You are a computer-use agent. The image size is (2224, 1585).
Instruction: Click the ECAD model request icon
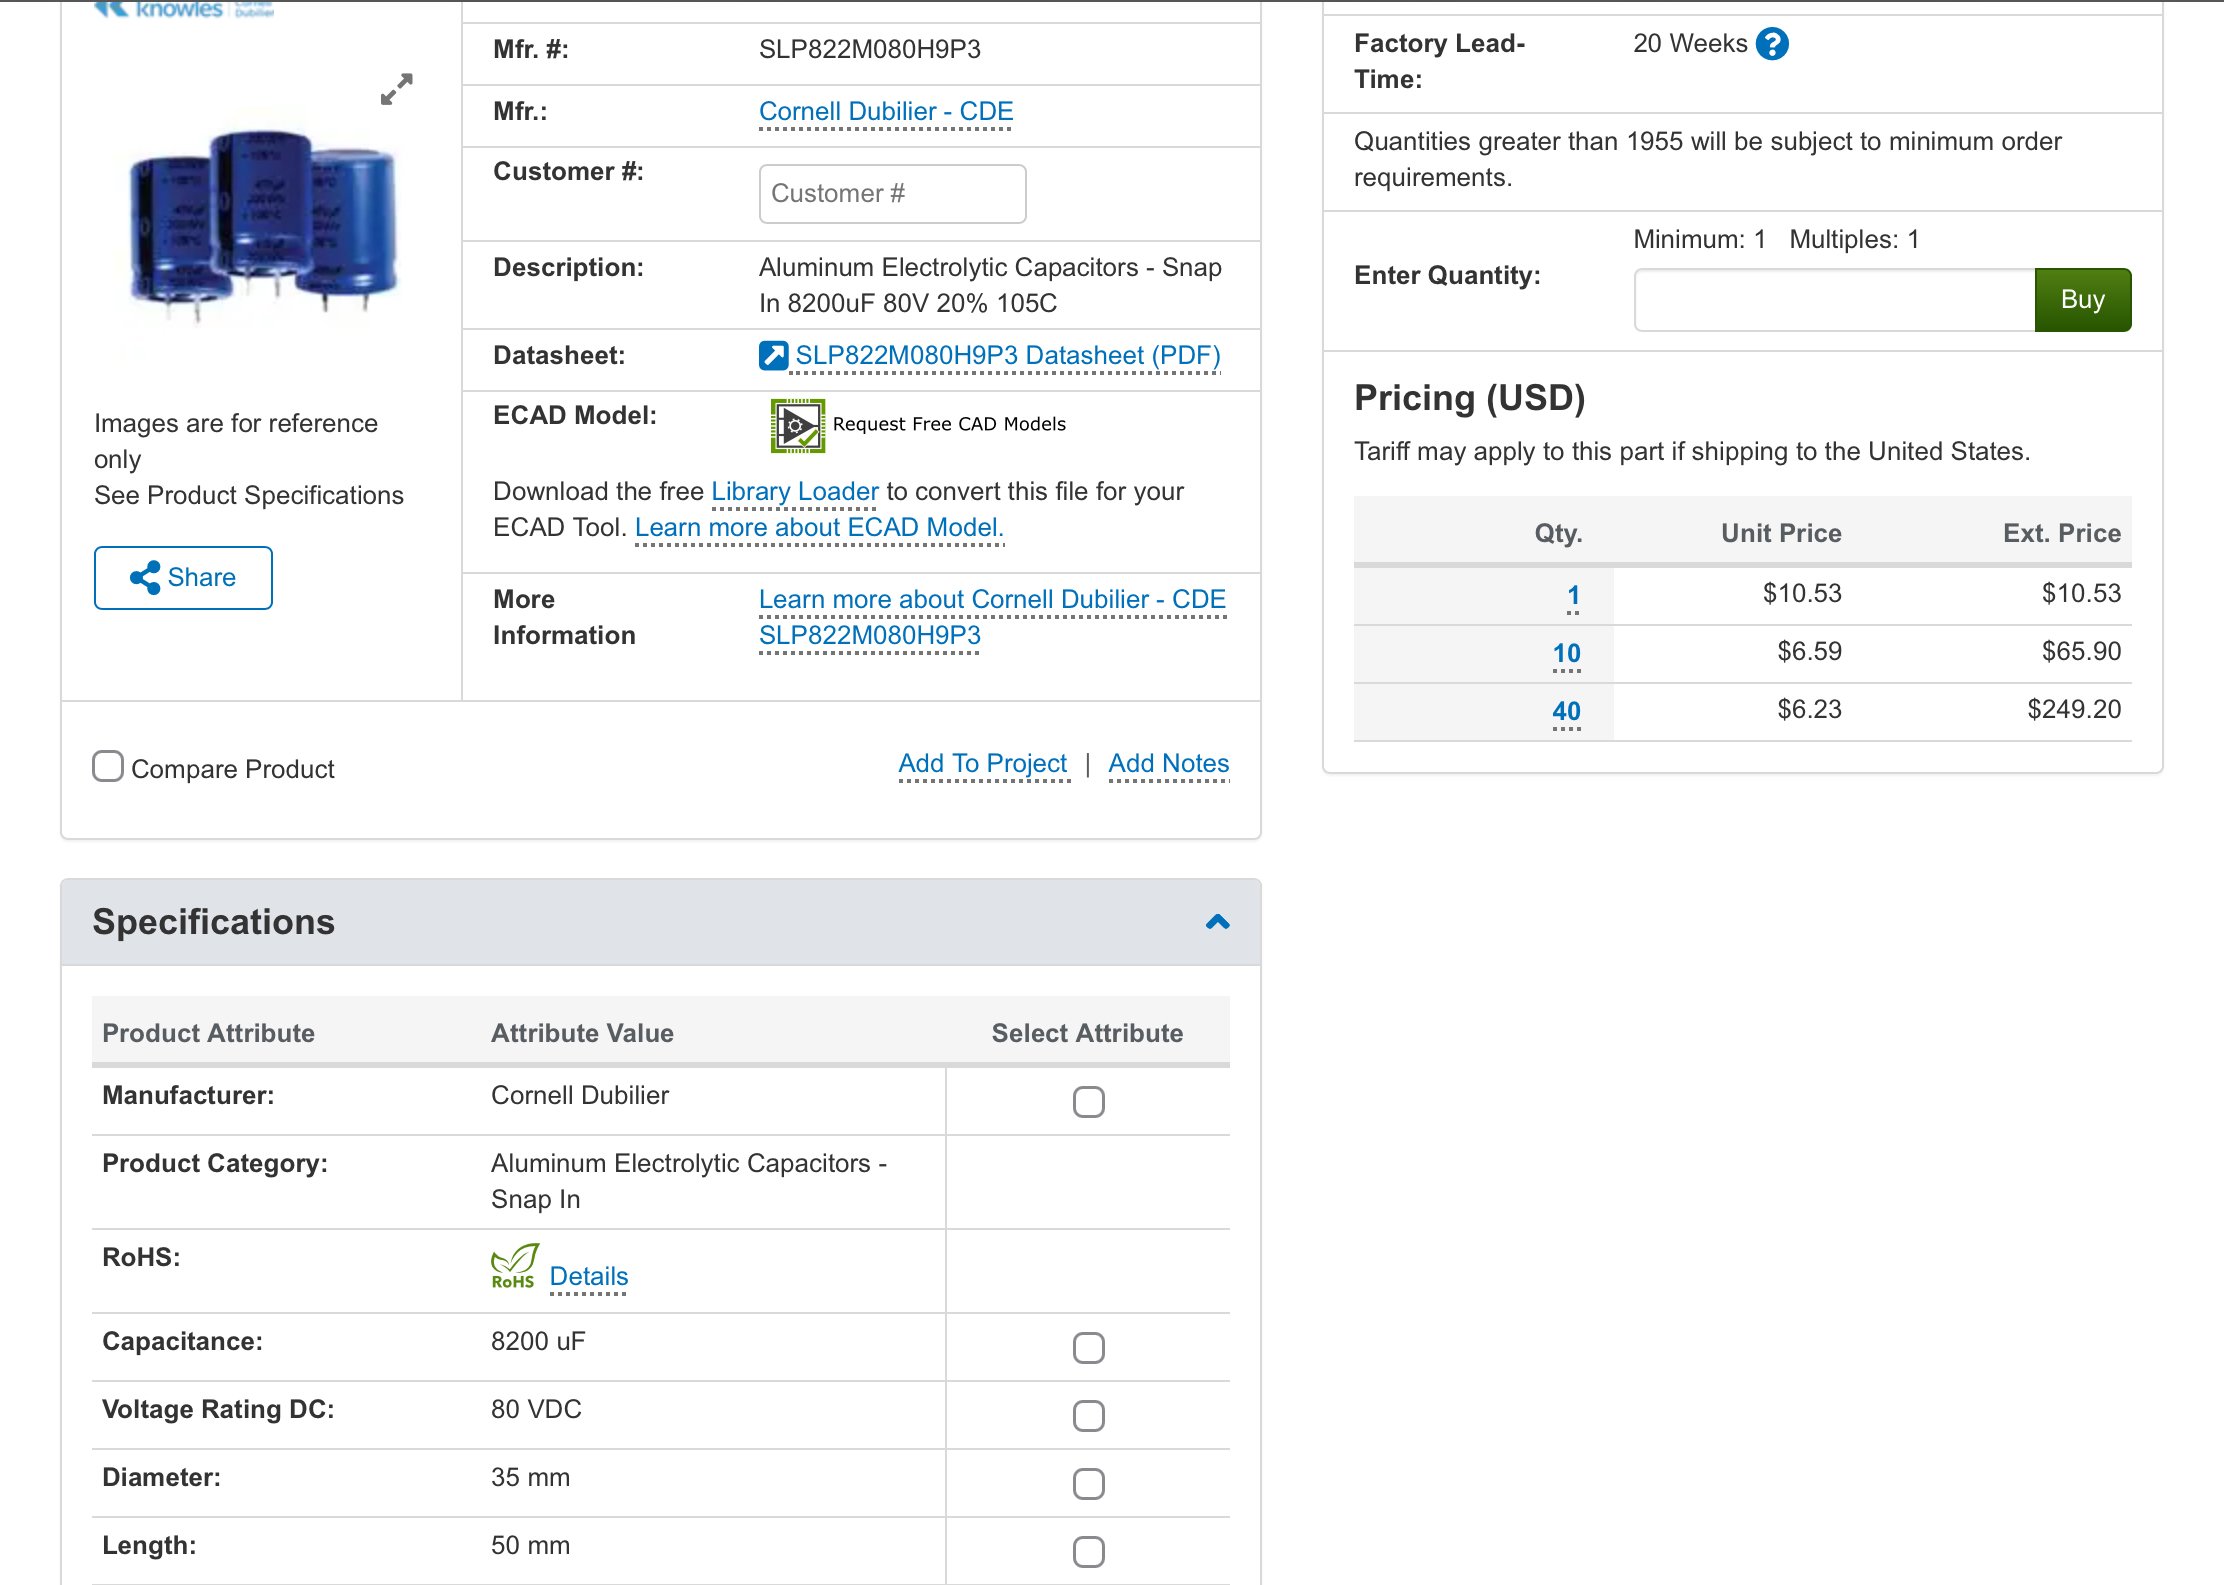coord(797,426)
